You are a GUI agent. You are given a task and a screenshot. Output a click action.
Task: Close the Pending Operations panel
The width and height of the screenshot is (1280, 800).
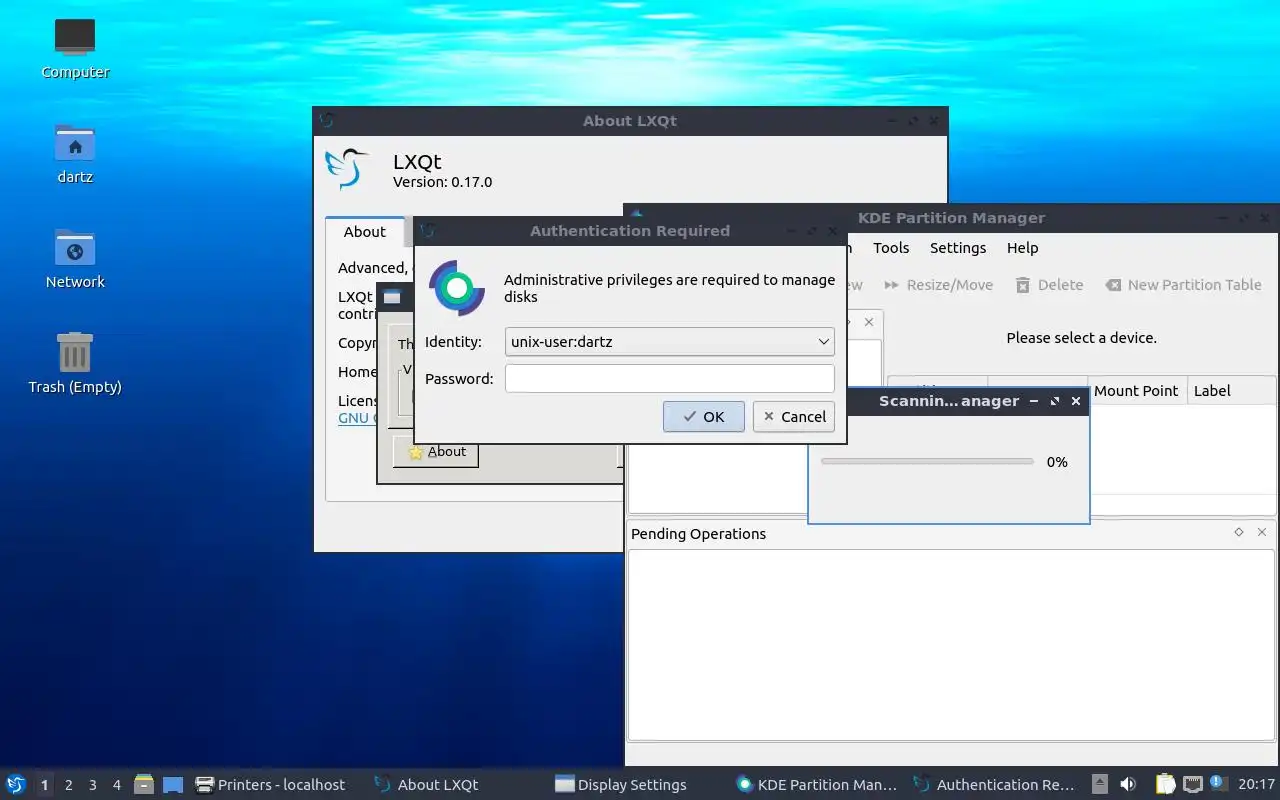coord(1261,532)
